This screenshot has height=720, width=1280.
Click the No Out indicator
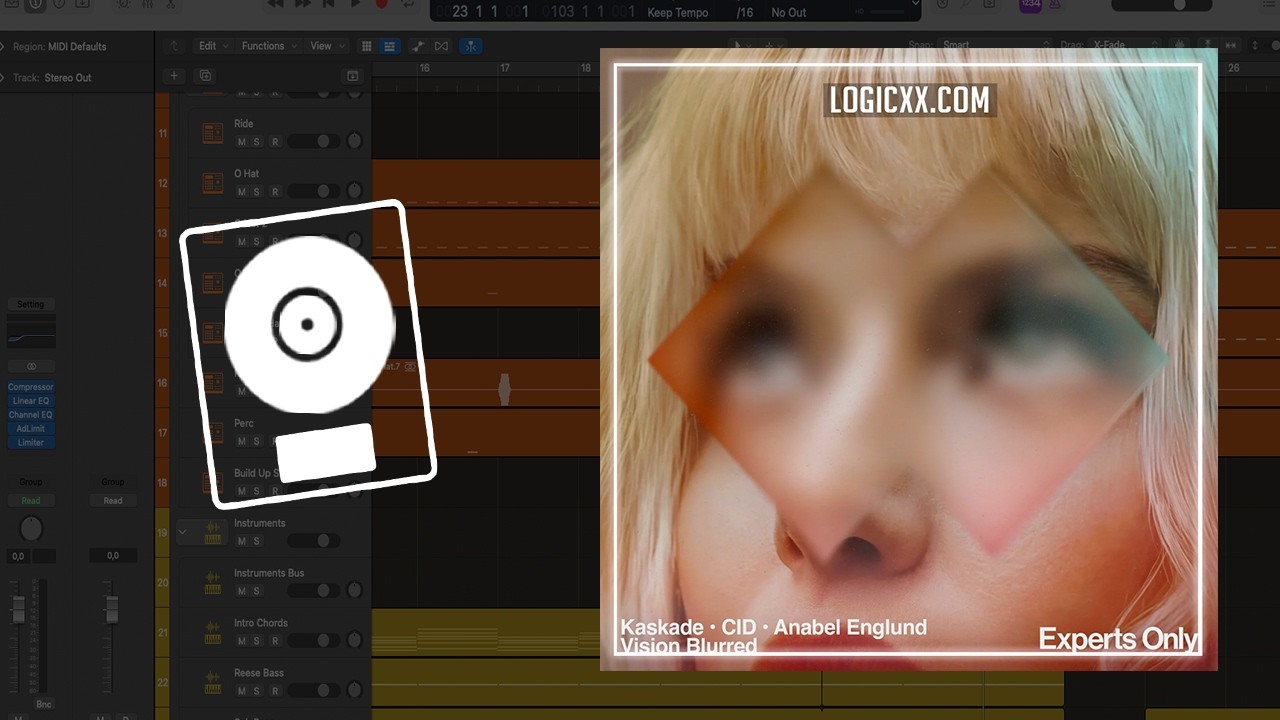789,12
